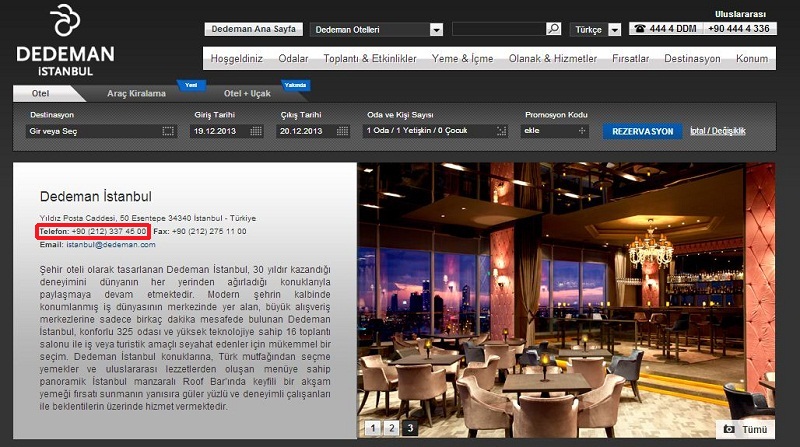Open the check-out date calendar icon
The width and height of the screenshot is (800, 447).
tap(343, 131)
